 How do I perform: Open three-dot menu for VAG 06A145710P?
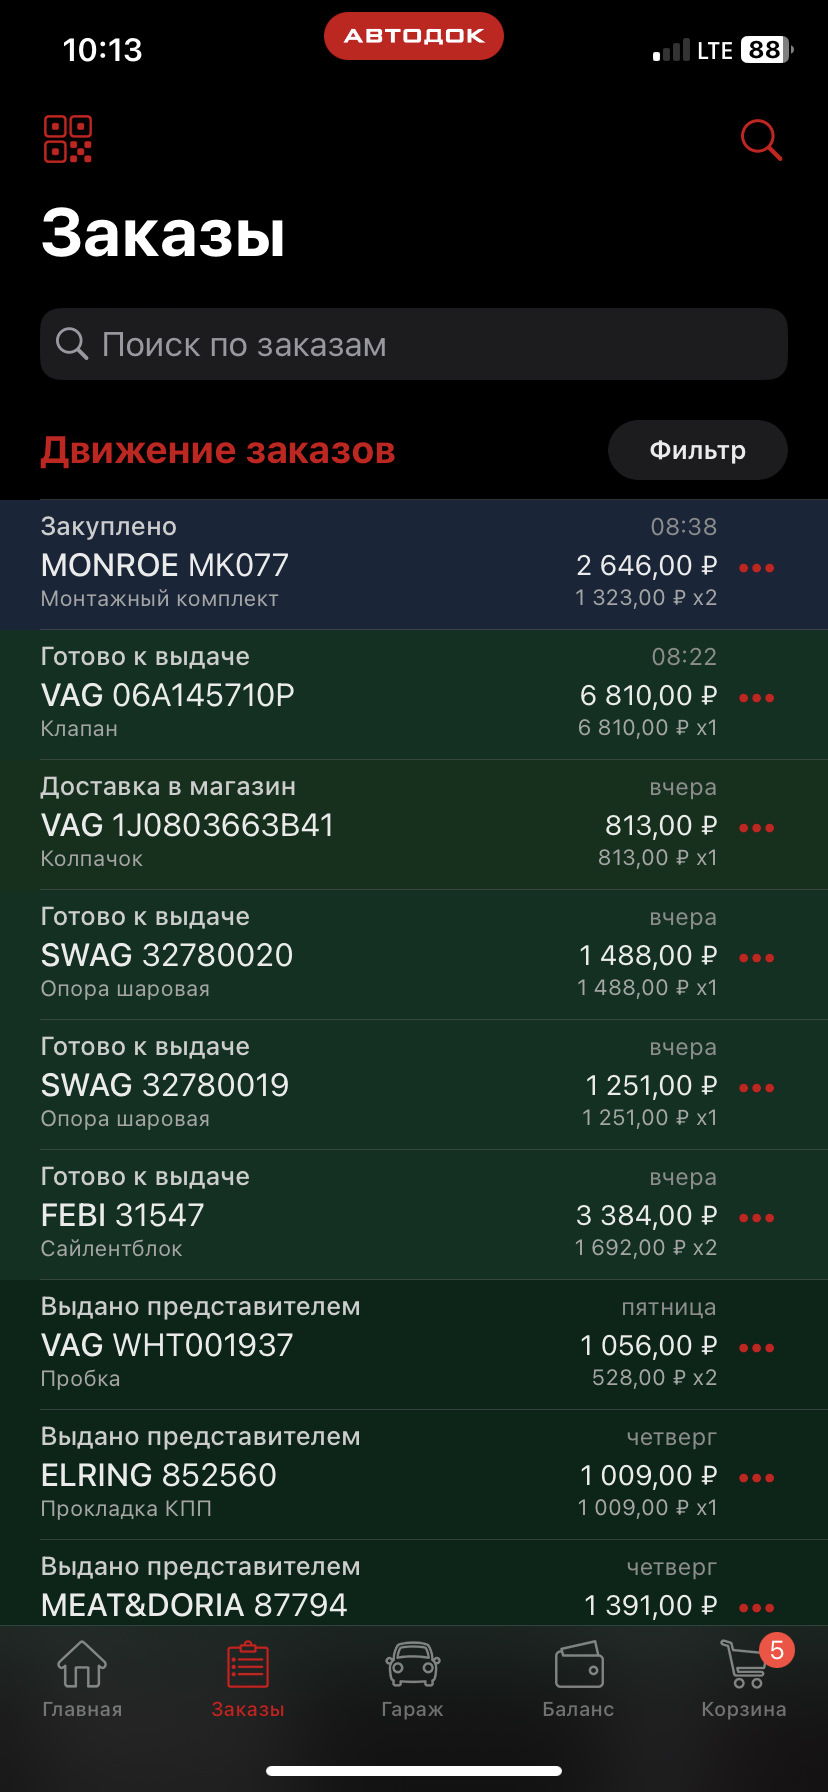tap(756, 698)
